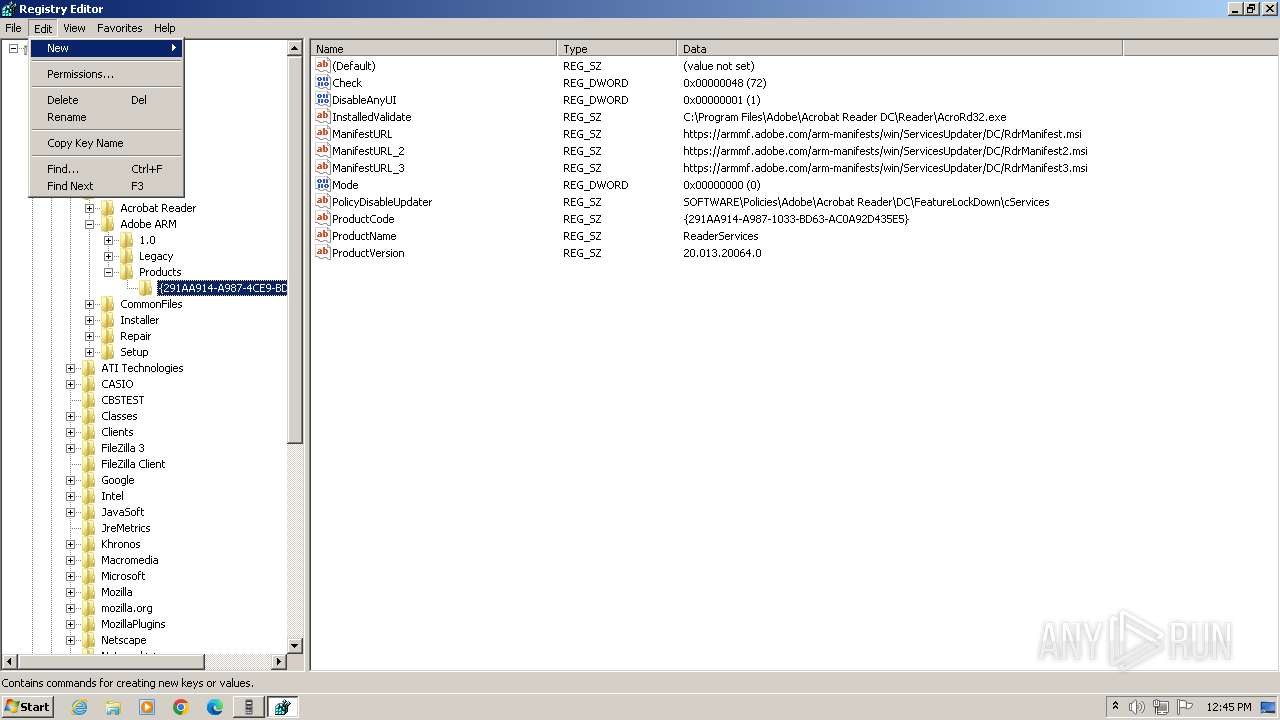The height and width of the screenshot is (720, 1280).
Task: Select the Khronos key
Action: point(121,544)
